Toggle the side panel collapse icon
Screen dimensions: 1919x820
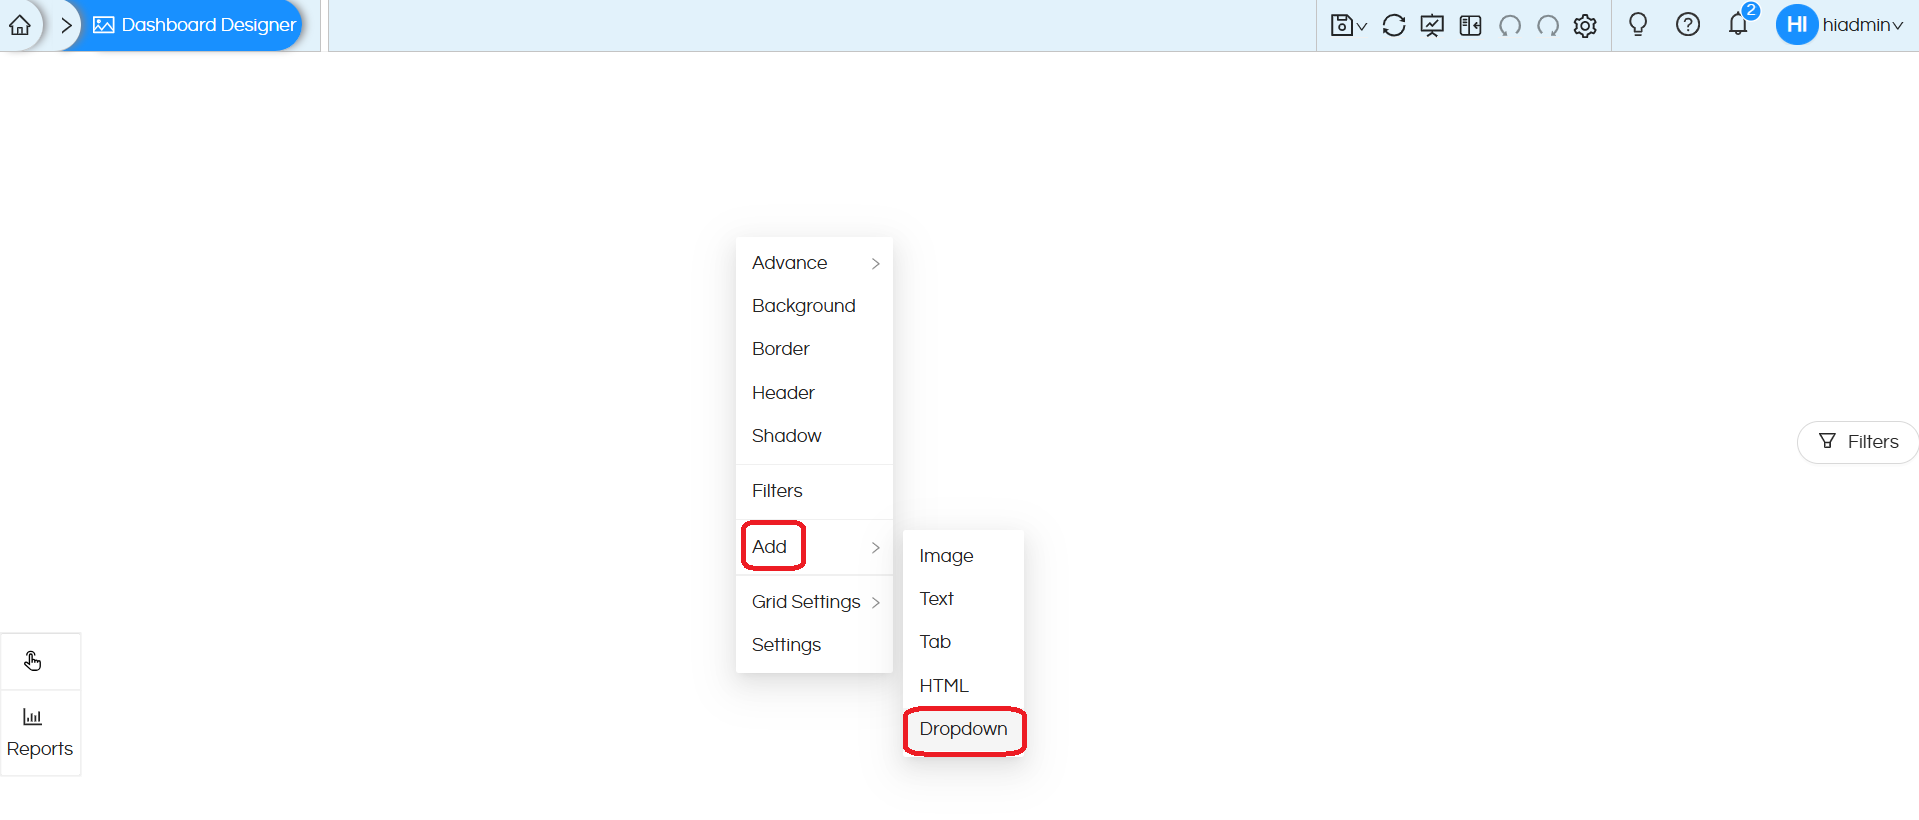tap(1470, 25)
